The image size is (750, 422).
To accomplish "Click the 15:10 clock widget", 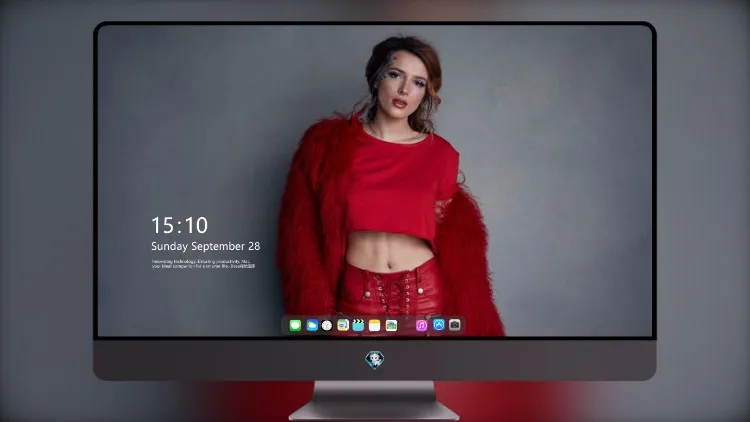I will coord(179,225).
